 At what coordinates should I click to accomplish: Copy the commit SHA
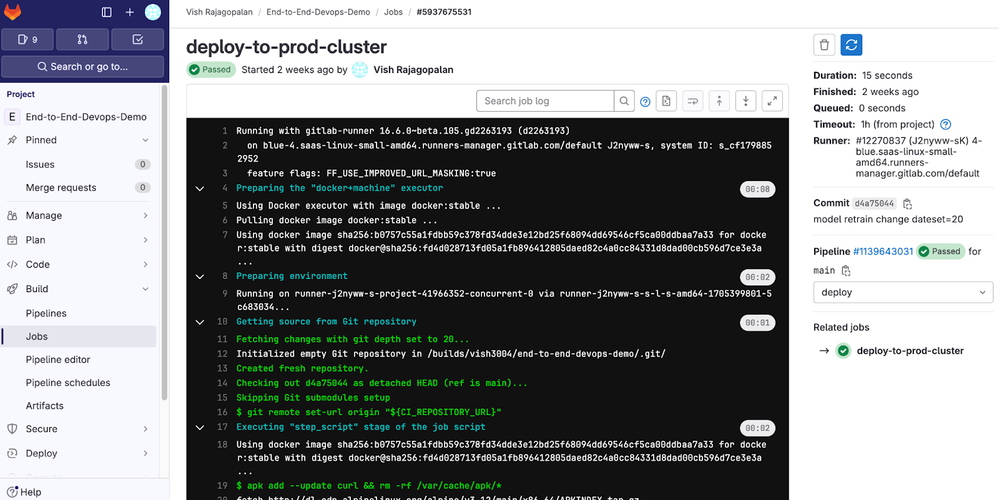tap(908, 204)
